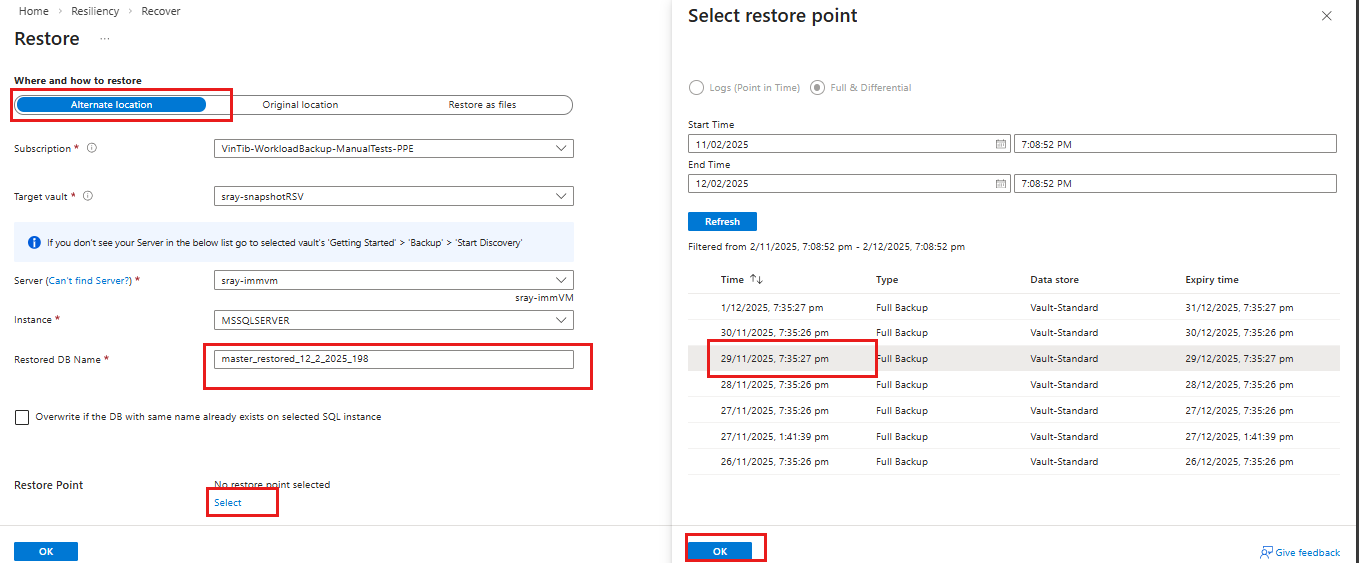Select Full & Differential radio button

tap(818, 87)
